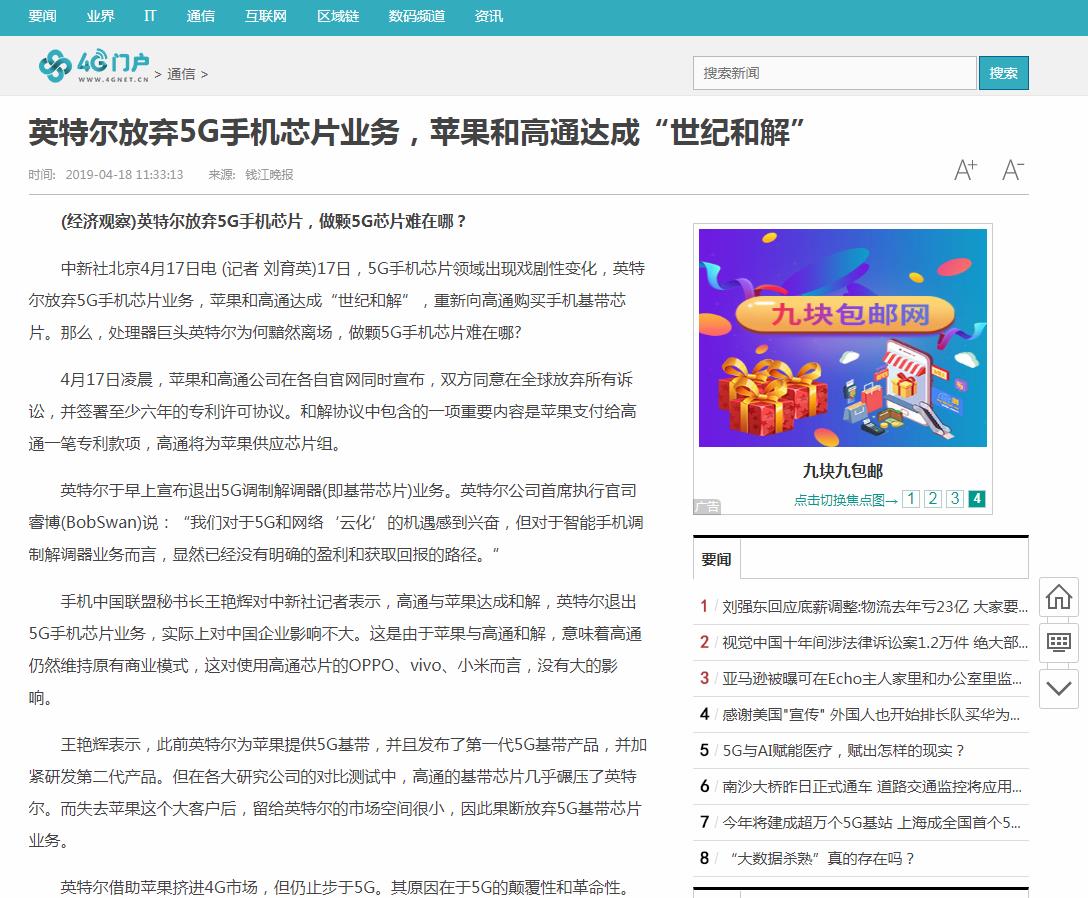Open the 九块九包邮 caption link

tap(842, 471)
